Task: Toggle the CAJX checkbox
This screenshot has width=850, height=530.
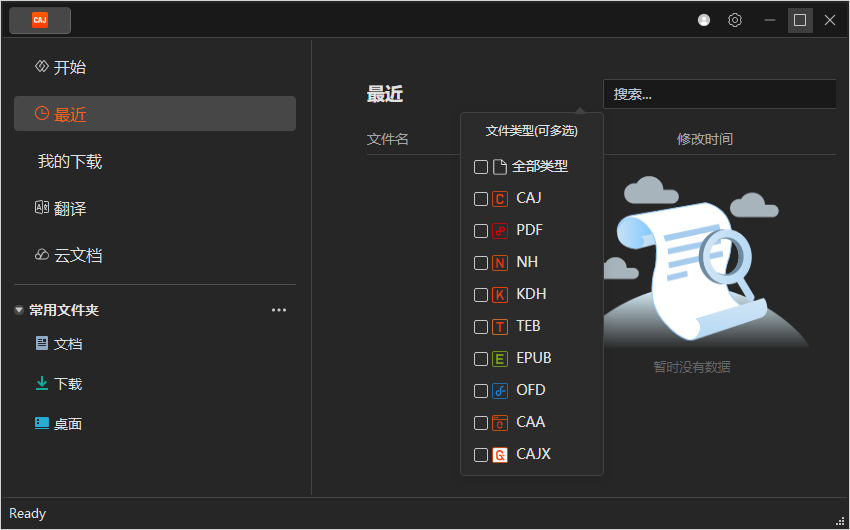Action: click(481, 455)
